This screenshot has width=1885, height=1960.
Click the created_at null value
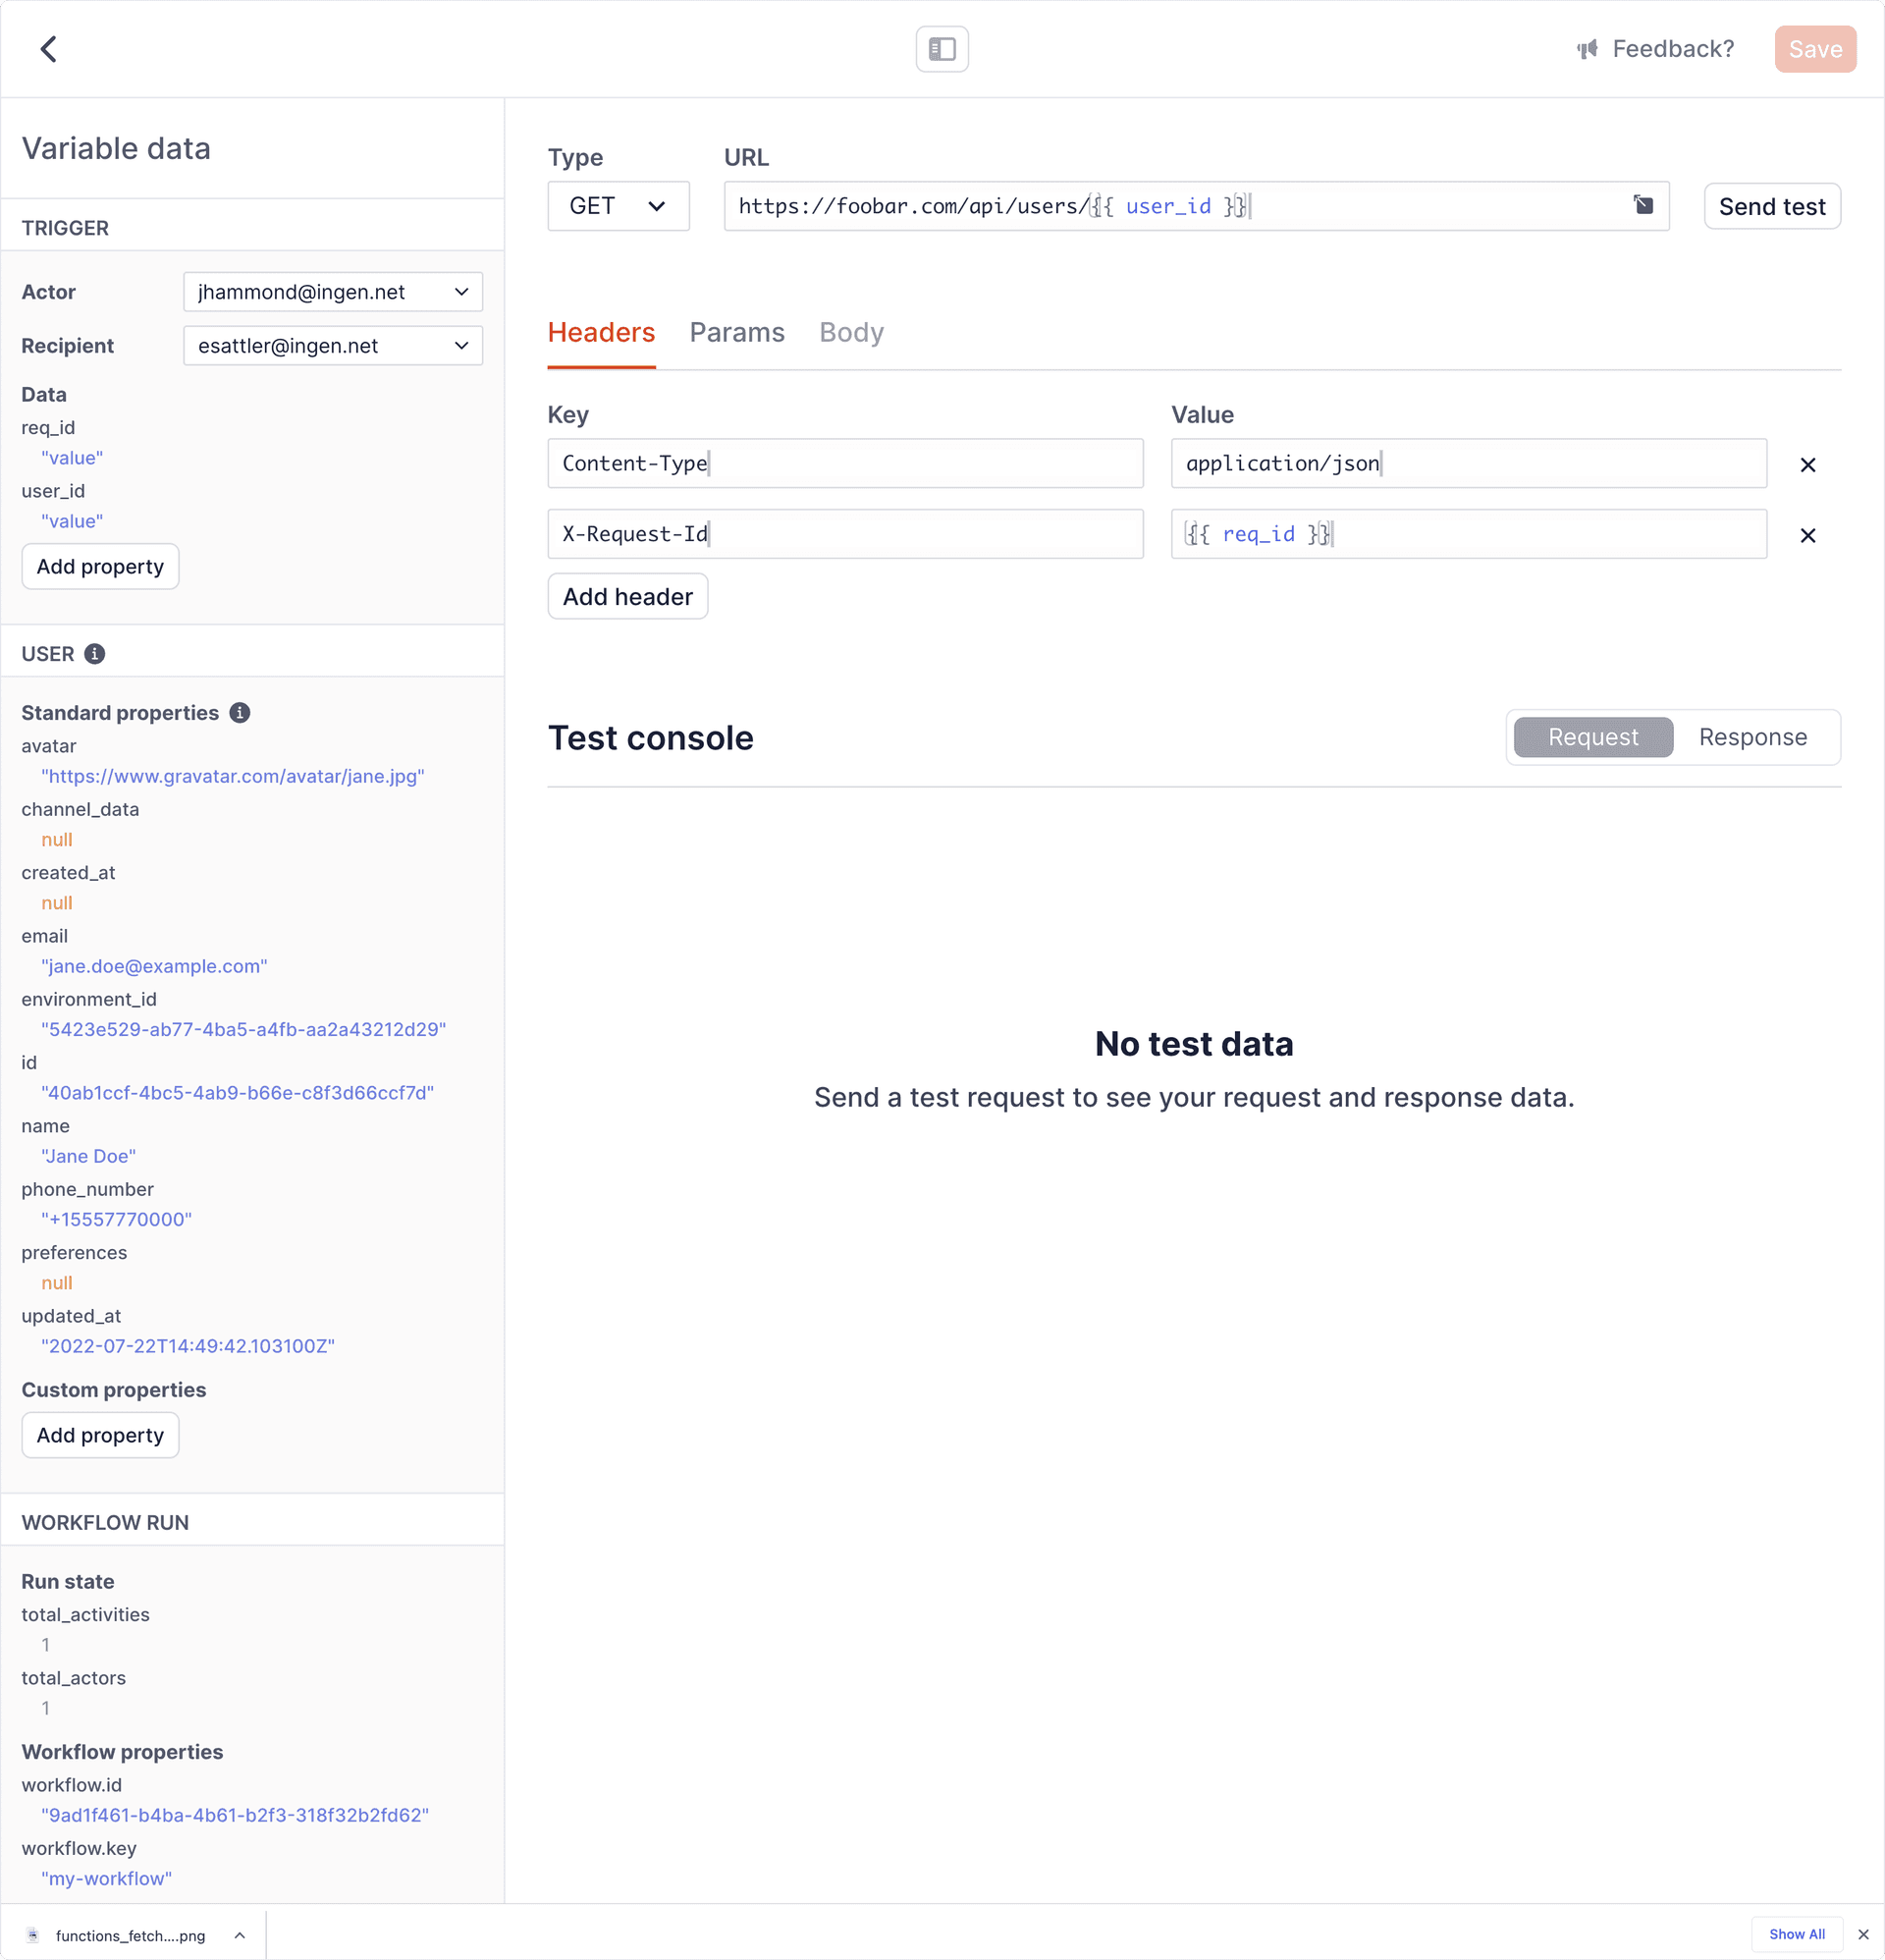[x=57, y=903]
